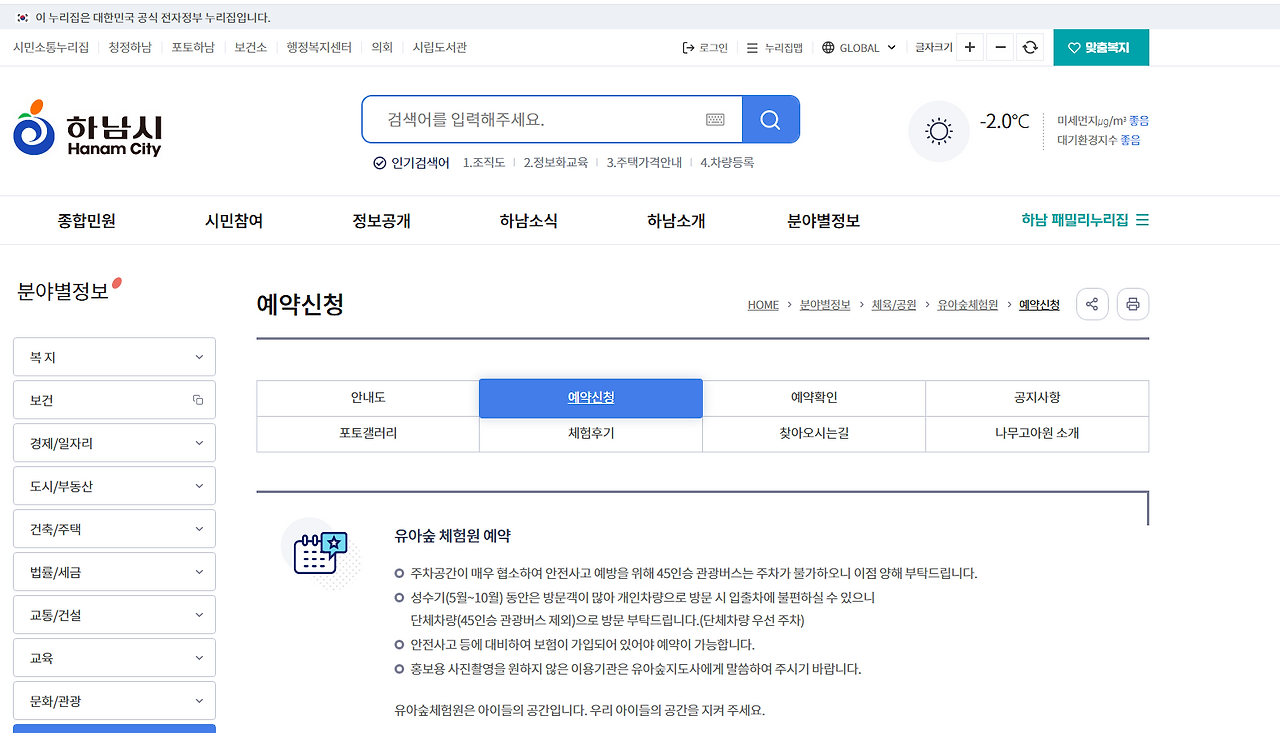Image resolution: width=1280 pixels, height=733 pixels.
Task: Open 분야별정보 main menu
Action: click(x=824, y=221)
